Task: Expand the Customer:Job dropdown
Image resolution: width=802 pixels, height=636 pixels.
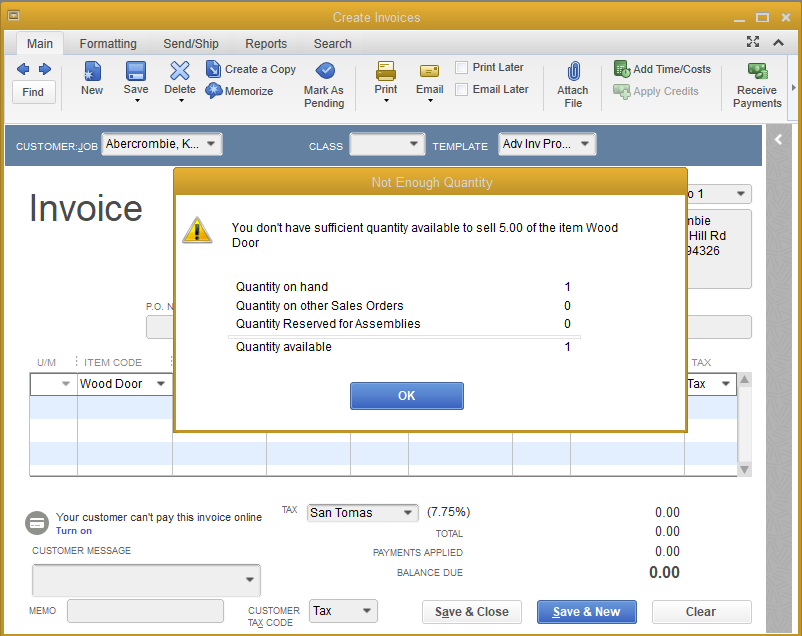Action: click(x=210, y=144)
